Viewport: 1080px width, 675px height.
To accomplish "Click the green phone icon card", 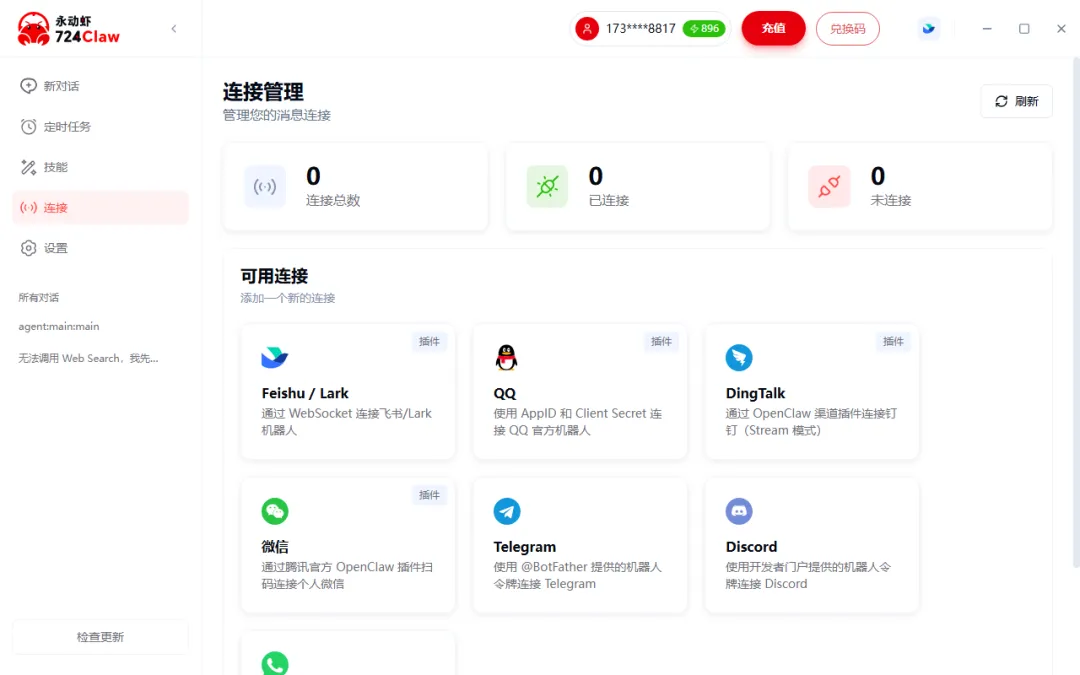I will (x=348, y=654).
